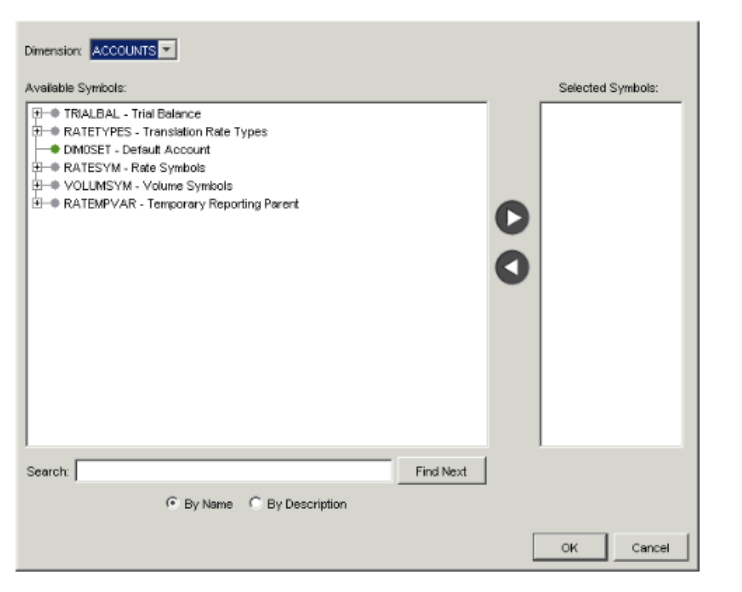Click the gray dot icon beside RATETYPES

54,132
